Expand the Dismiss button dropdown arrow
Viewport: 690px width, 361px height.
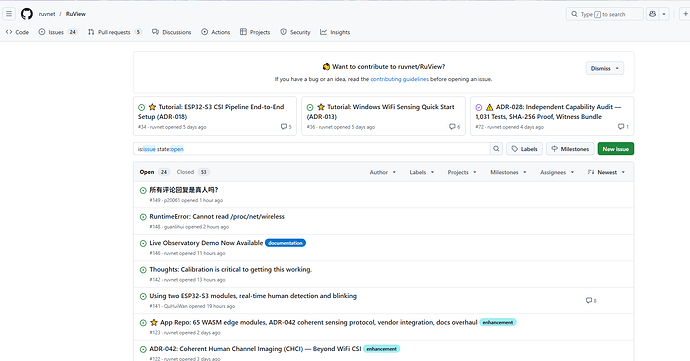(617, 68)
